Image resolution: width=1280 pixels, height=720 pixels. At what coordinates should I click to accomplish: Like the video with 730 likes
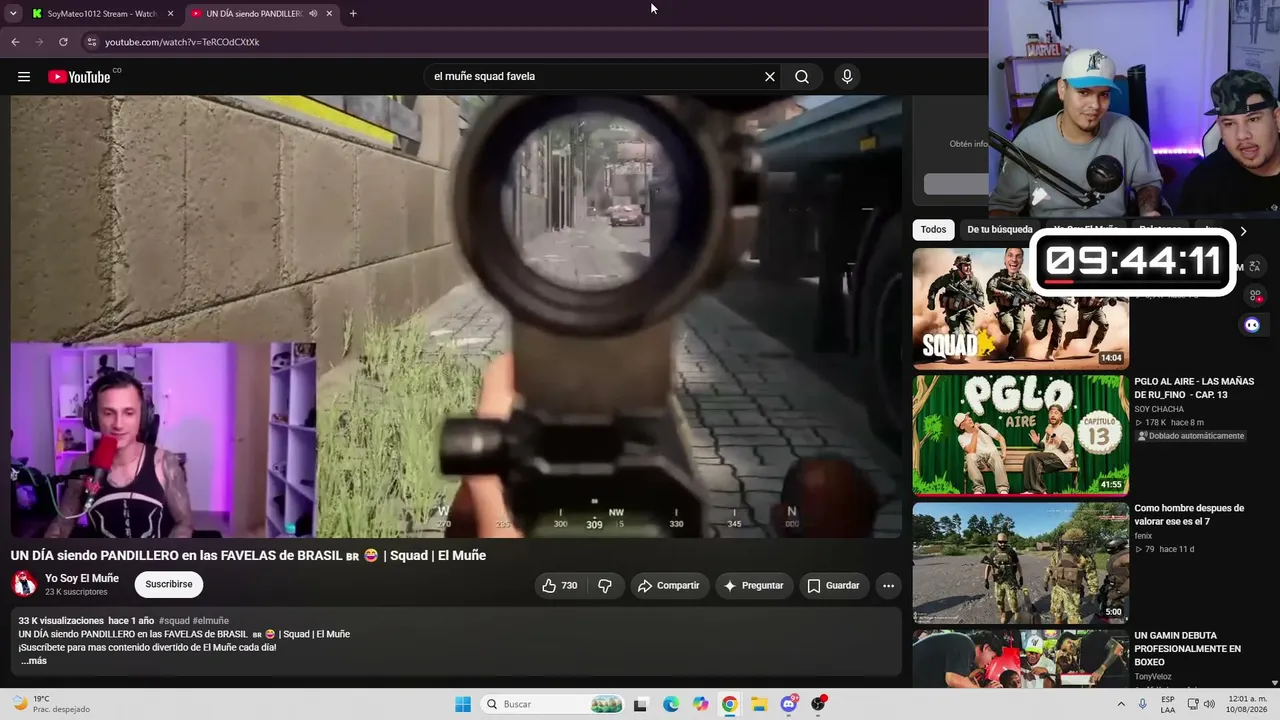pyautogui.click(x=560, y=586)
